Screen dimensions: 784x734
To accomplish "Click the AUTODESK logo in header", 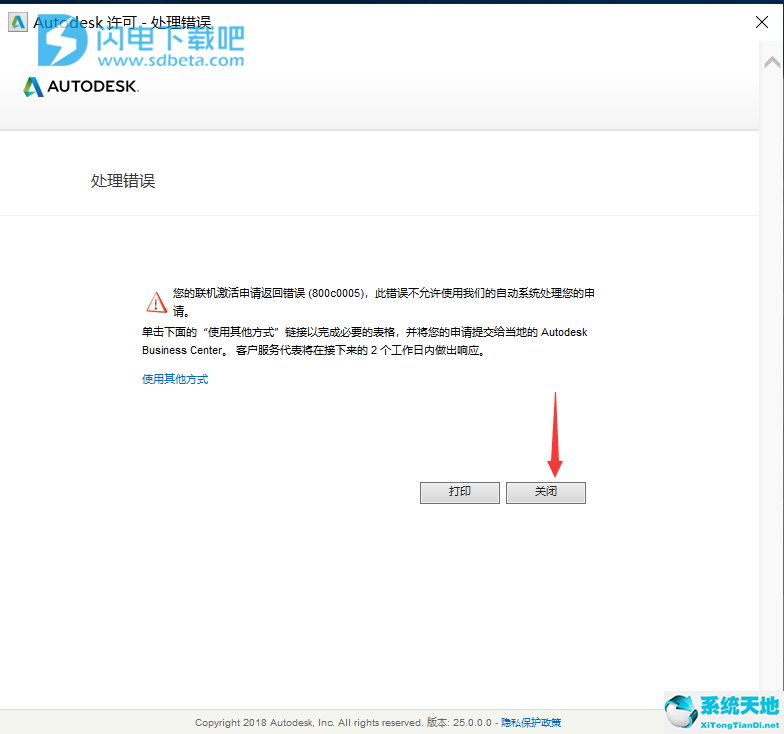I will click(81, 86).
